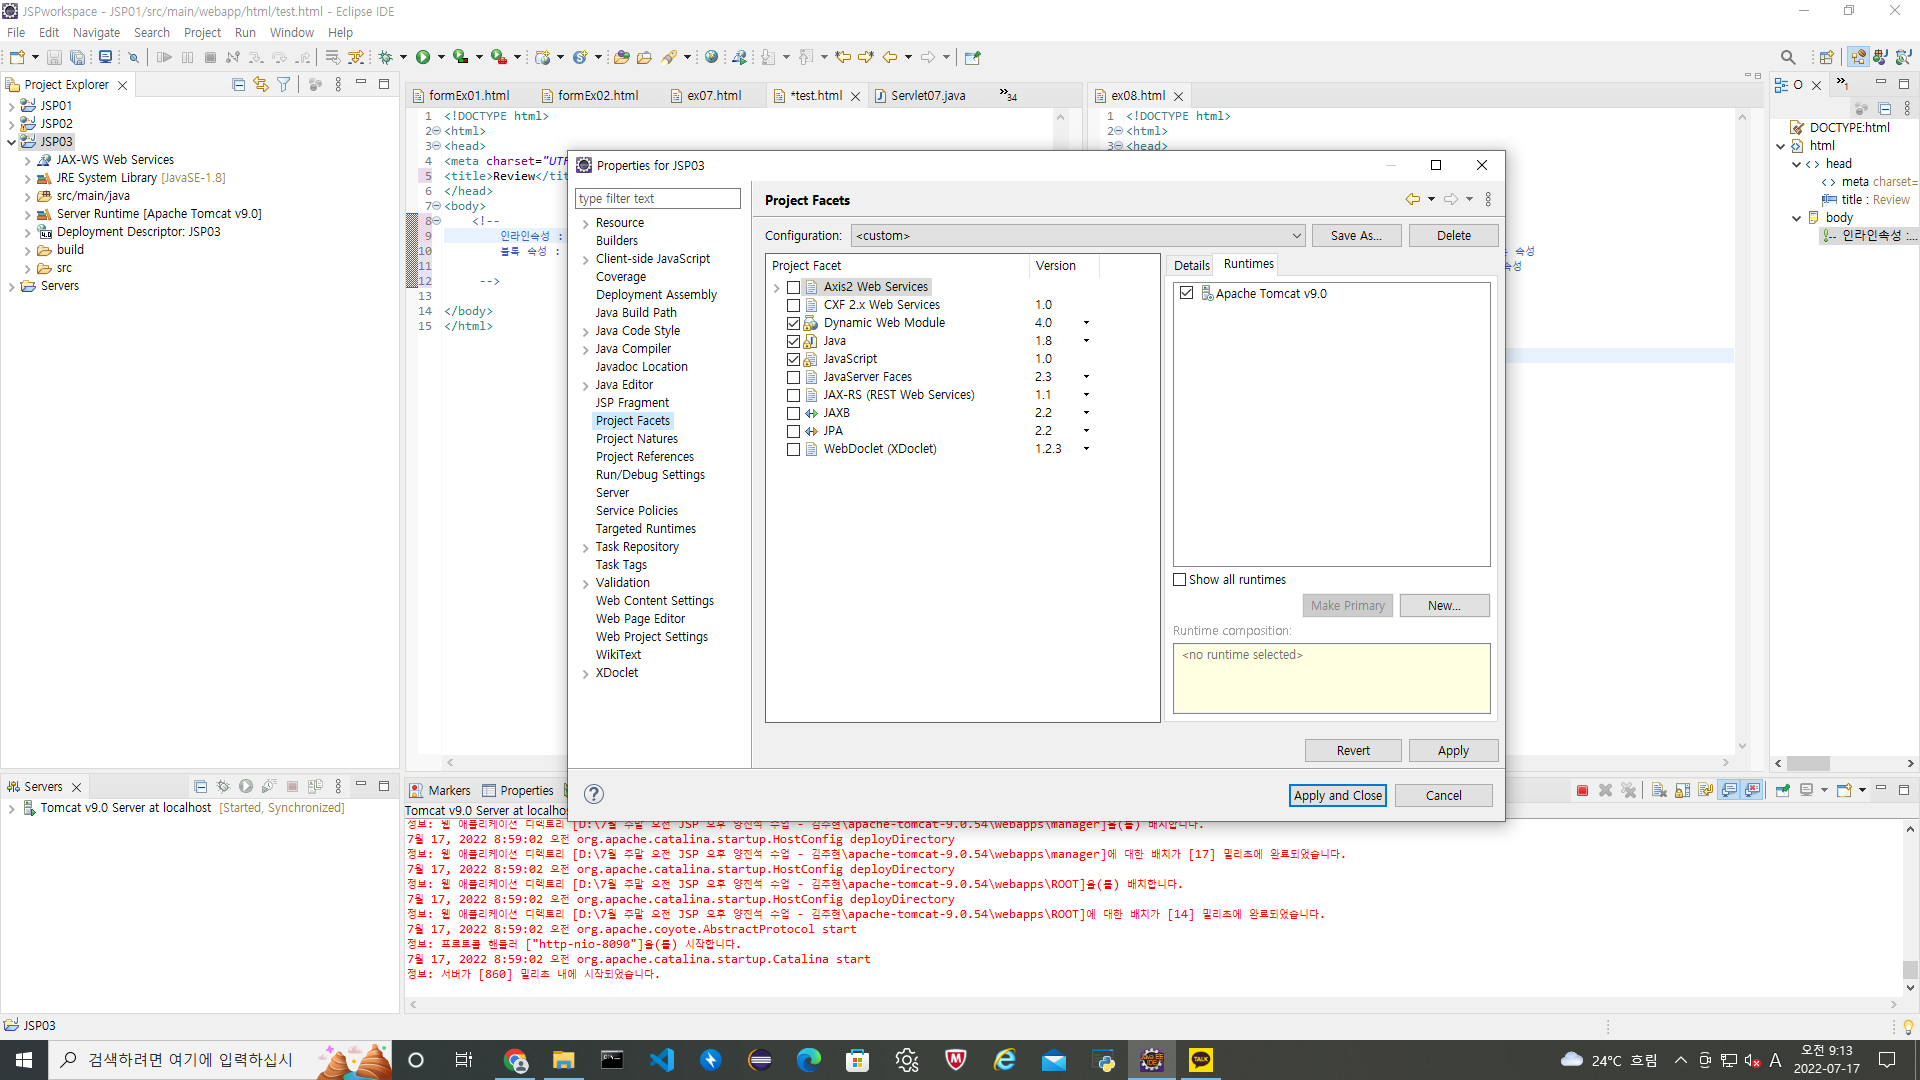
Task: Click the Debug bug icon in toolbar
Action: (x=385, y=57)
